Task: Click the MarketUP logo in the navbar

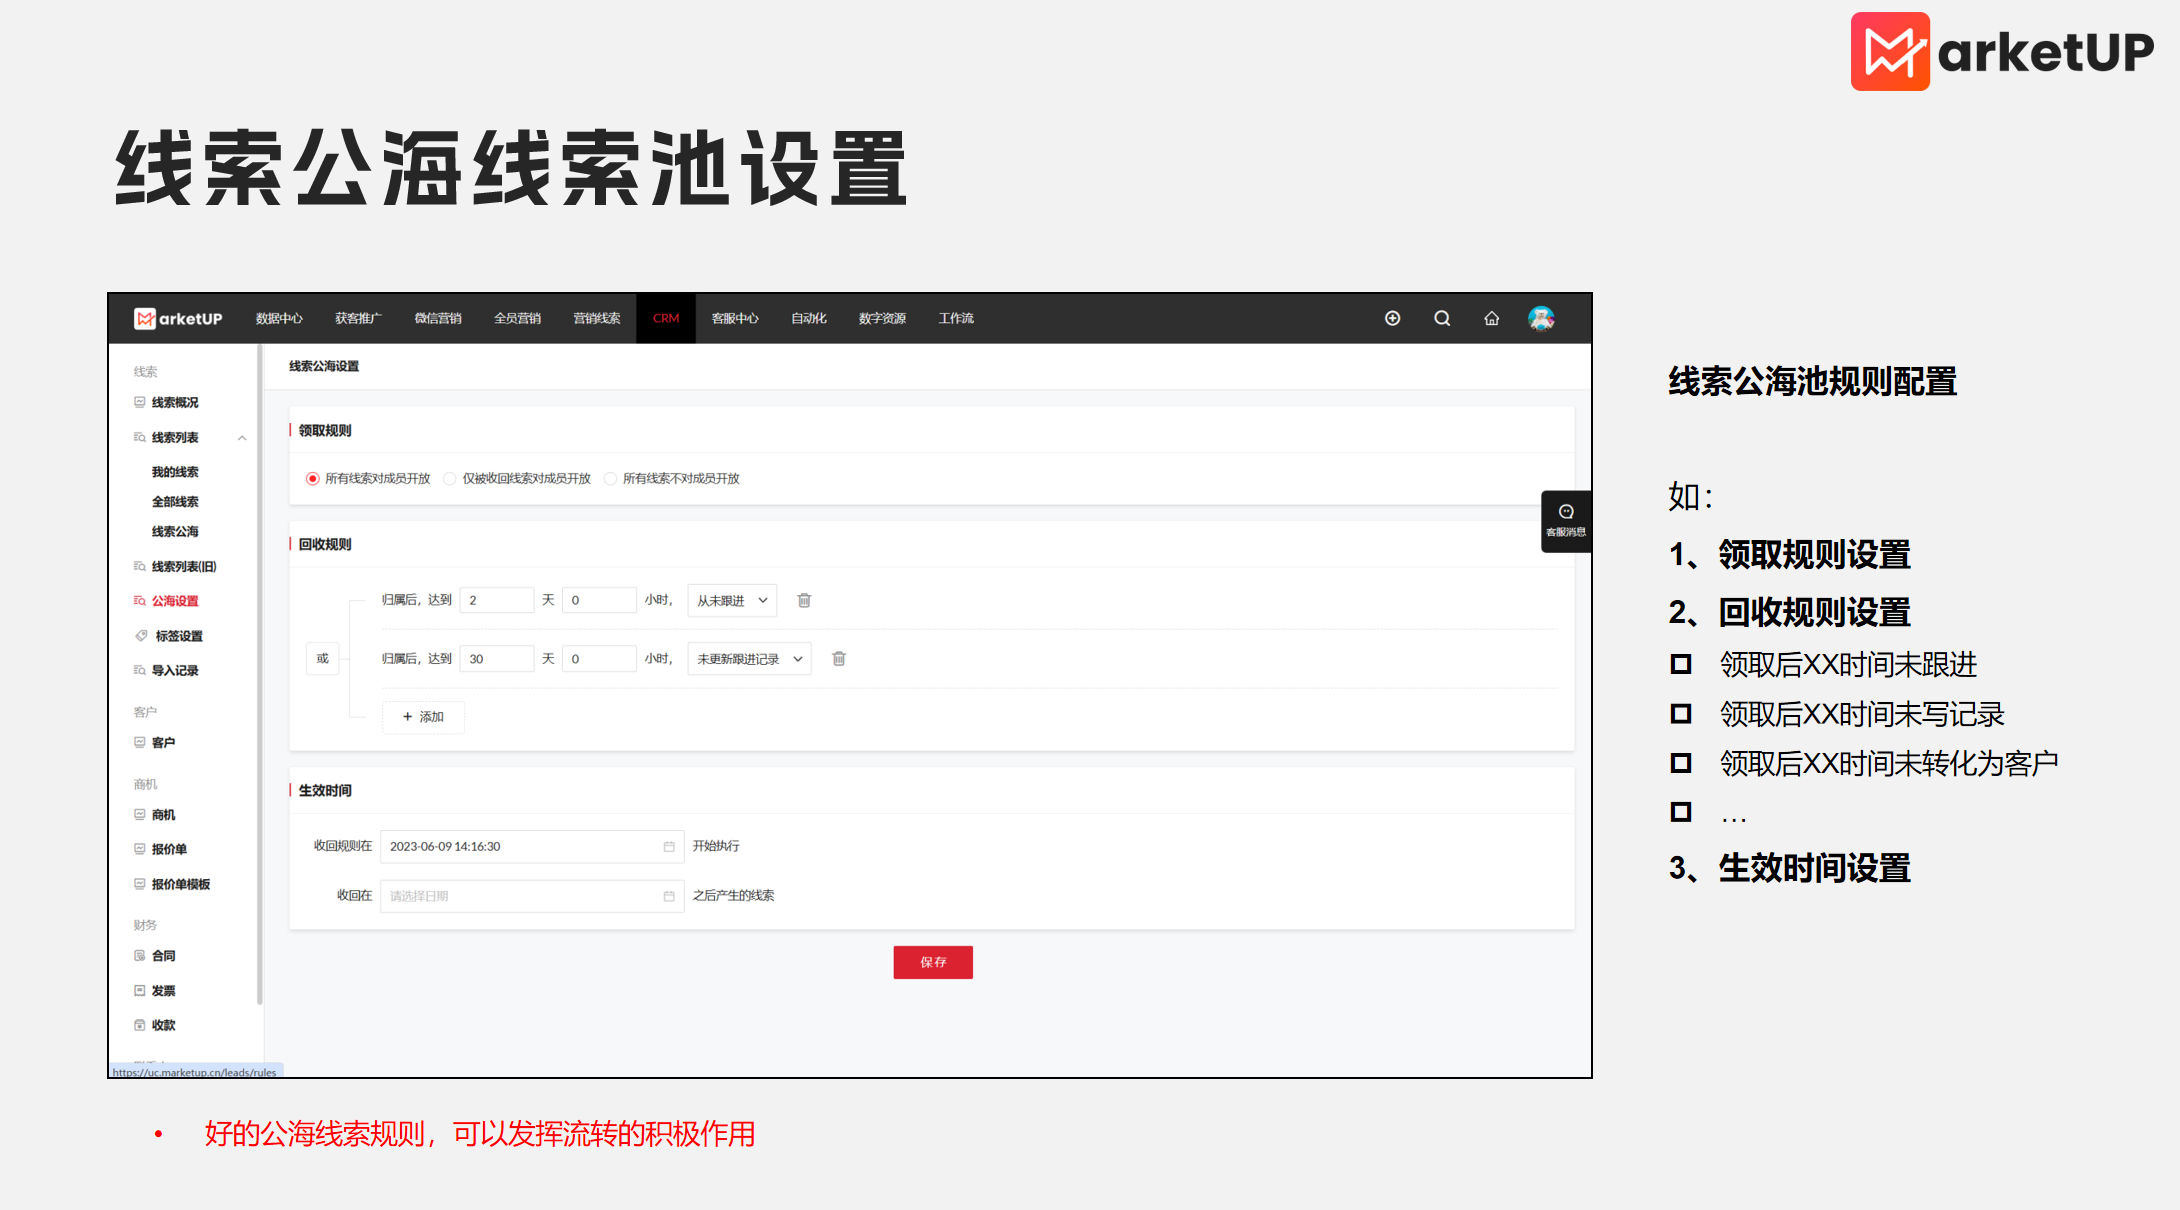Action: tap(178, 319)
